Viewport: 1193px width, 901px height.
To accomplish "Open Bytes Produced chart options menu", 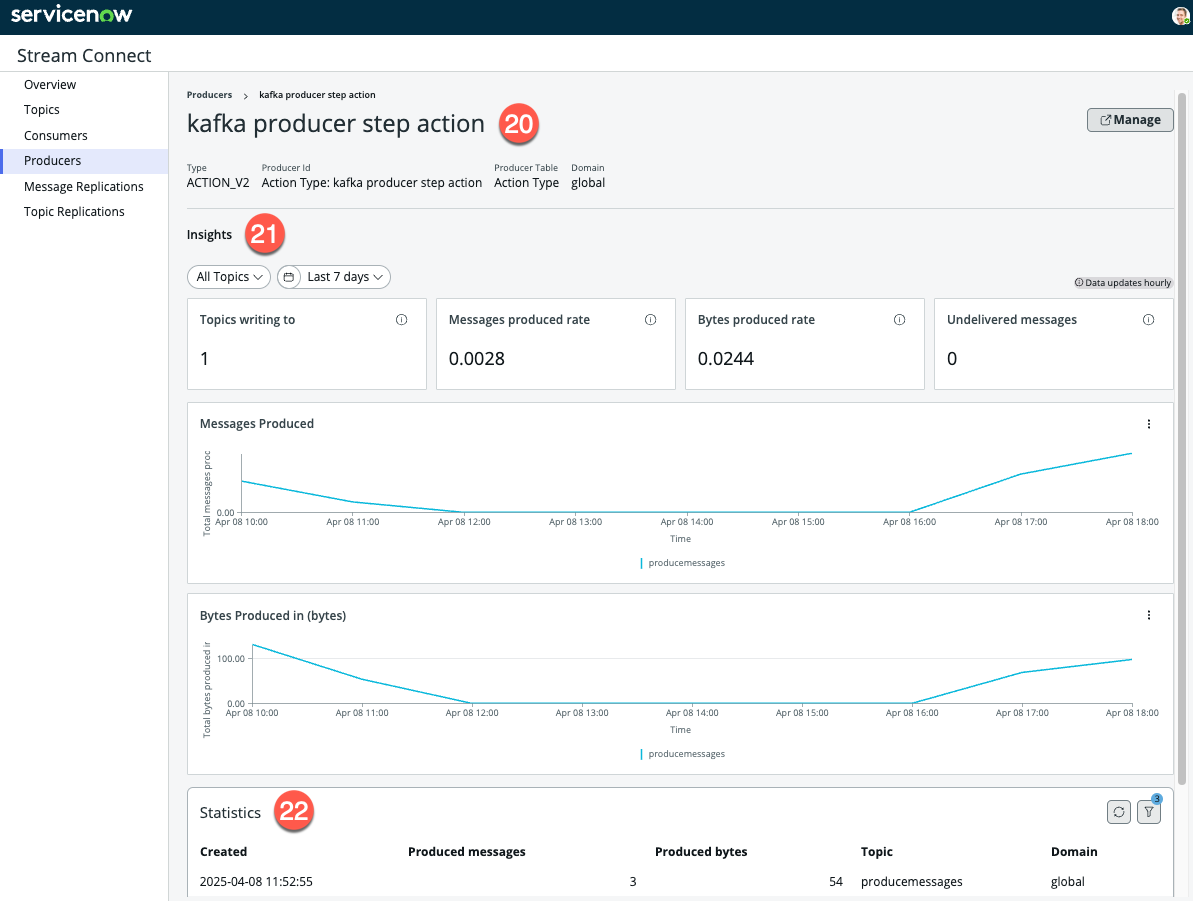I will pyautogui.click(x=1149, y=615).
